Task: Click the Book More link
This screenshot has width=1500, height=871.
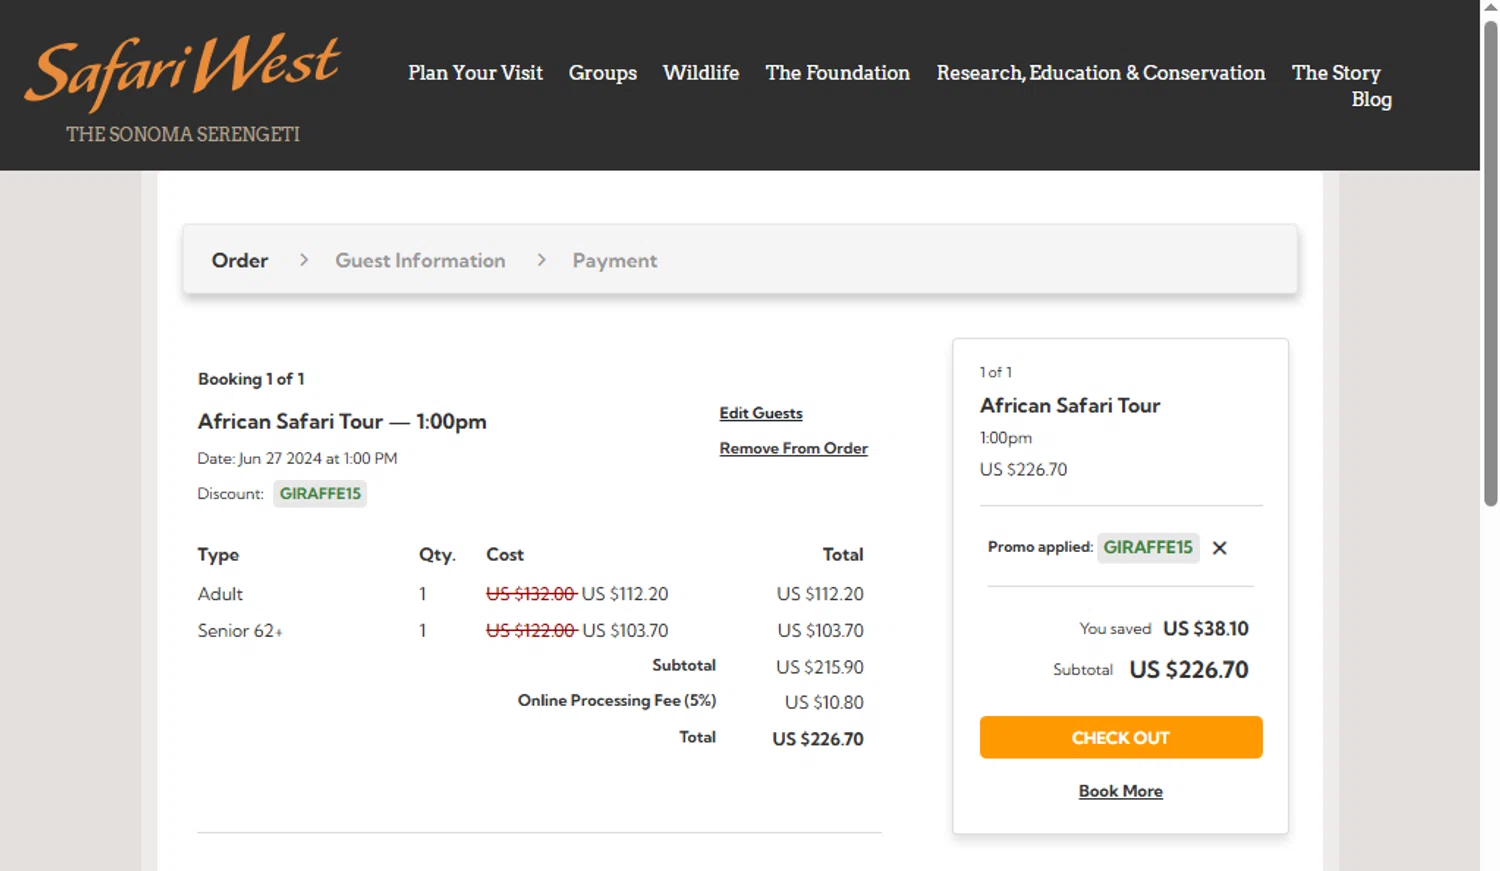Action: (1120, 791)
